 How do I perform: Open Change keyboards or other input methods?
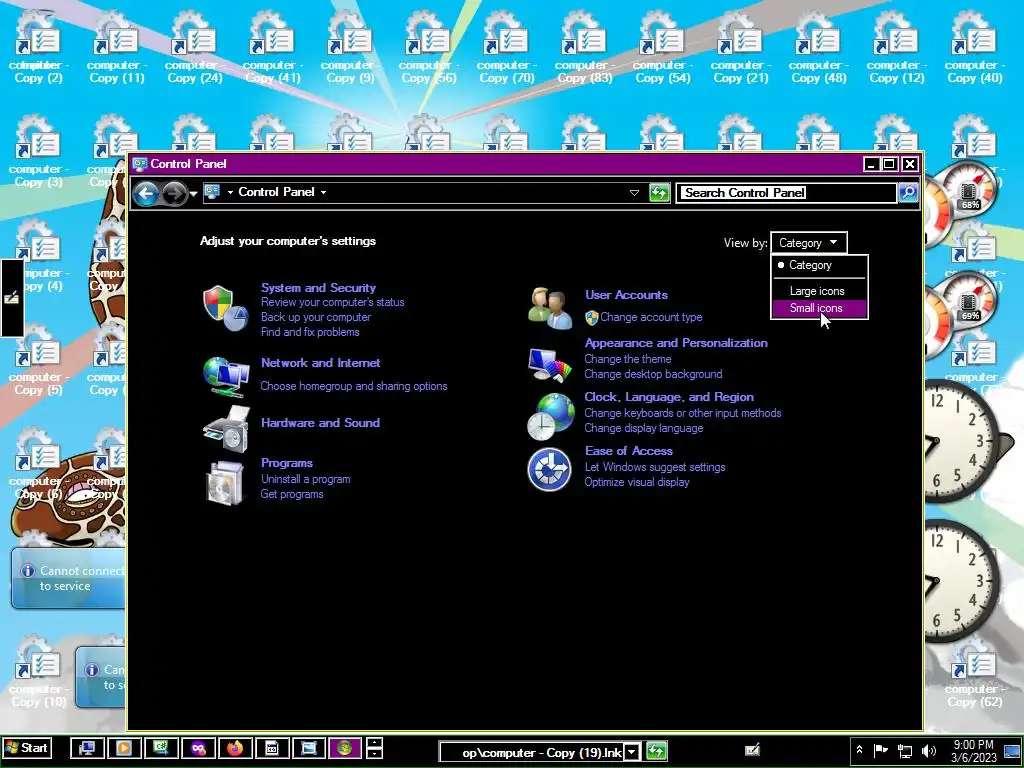pyautogui.click(x=682, y=413)
